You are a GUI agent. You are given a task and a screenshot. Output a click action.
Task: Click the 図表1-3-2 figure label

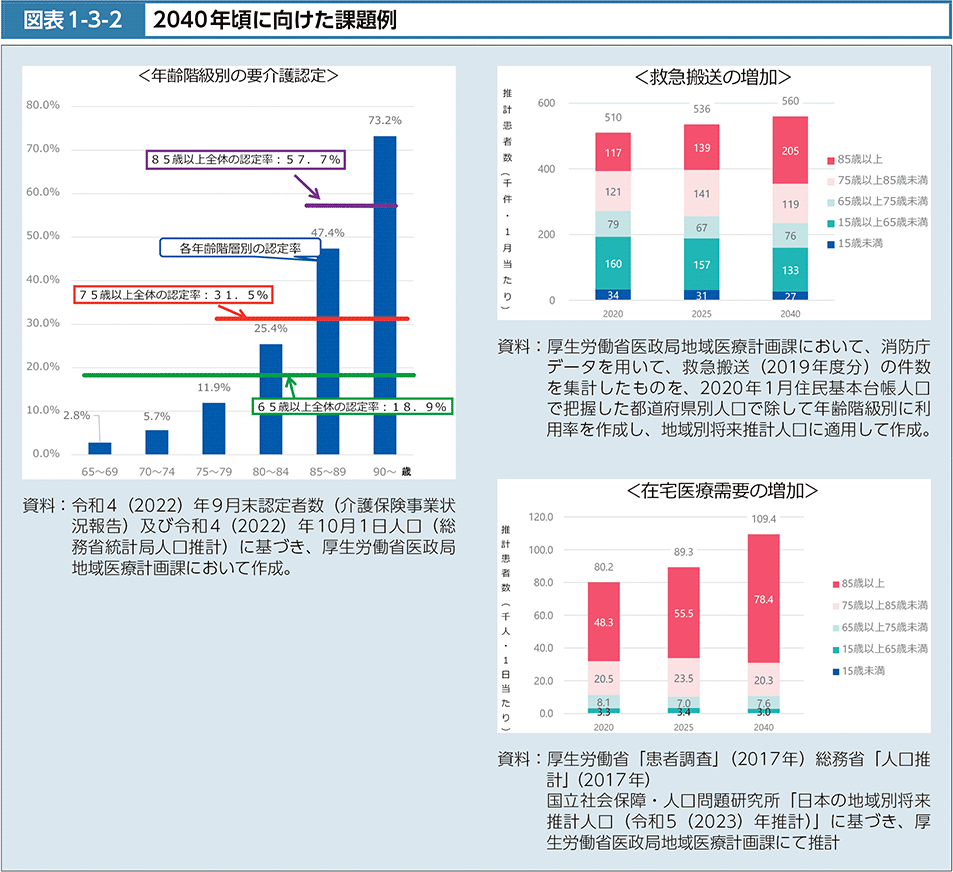click(x=73, y=20)
